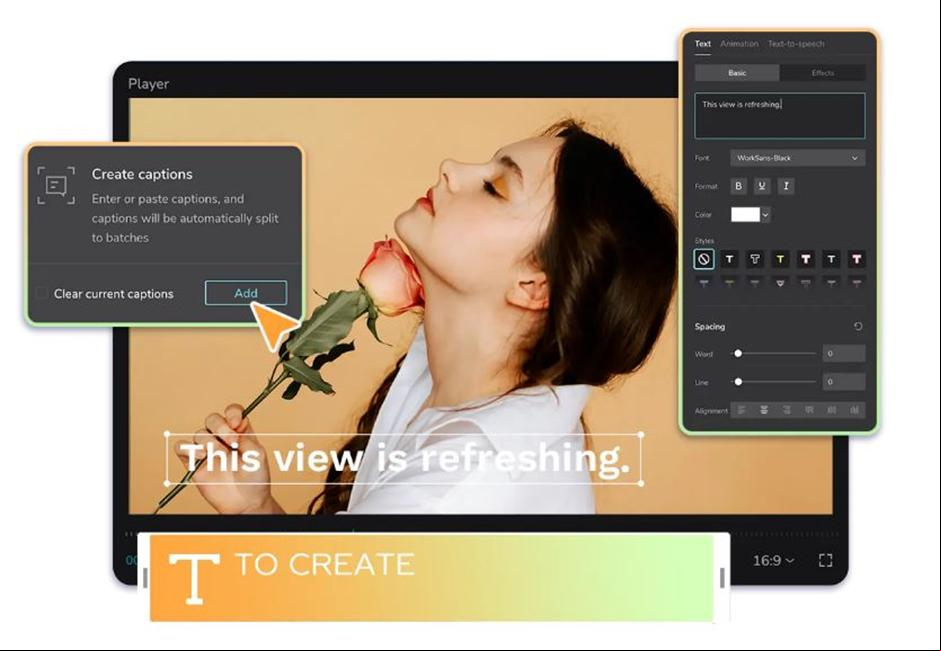
Task: Toggle underline formatting with the U button
Action: [x=762, y=186]
